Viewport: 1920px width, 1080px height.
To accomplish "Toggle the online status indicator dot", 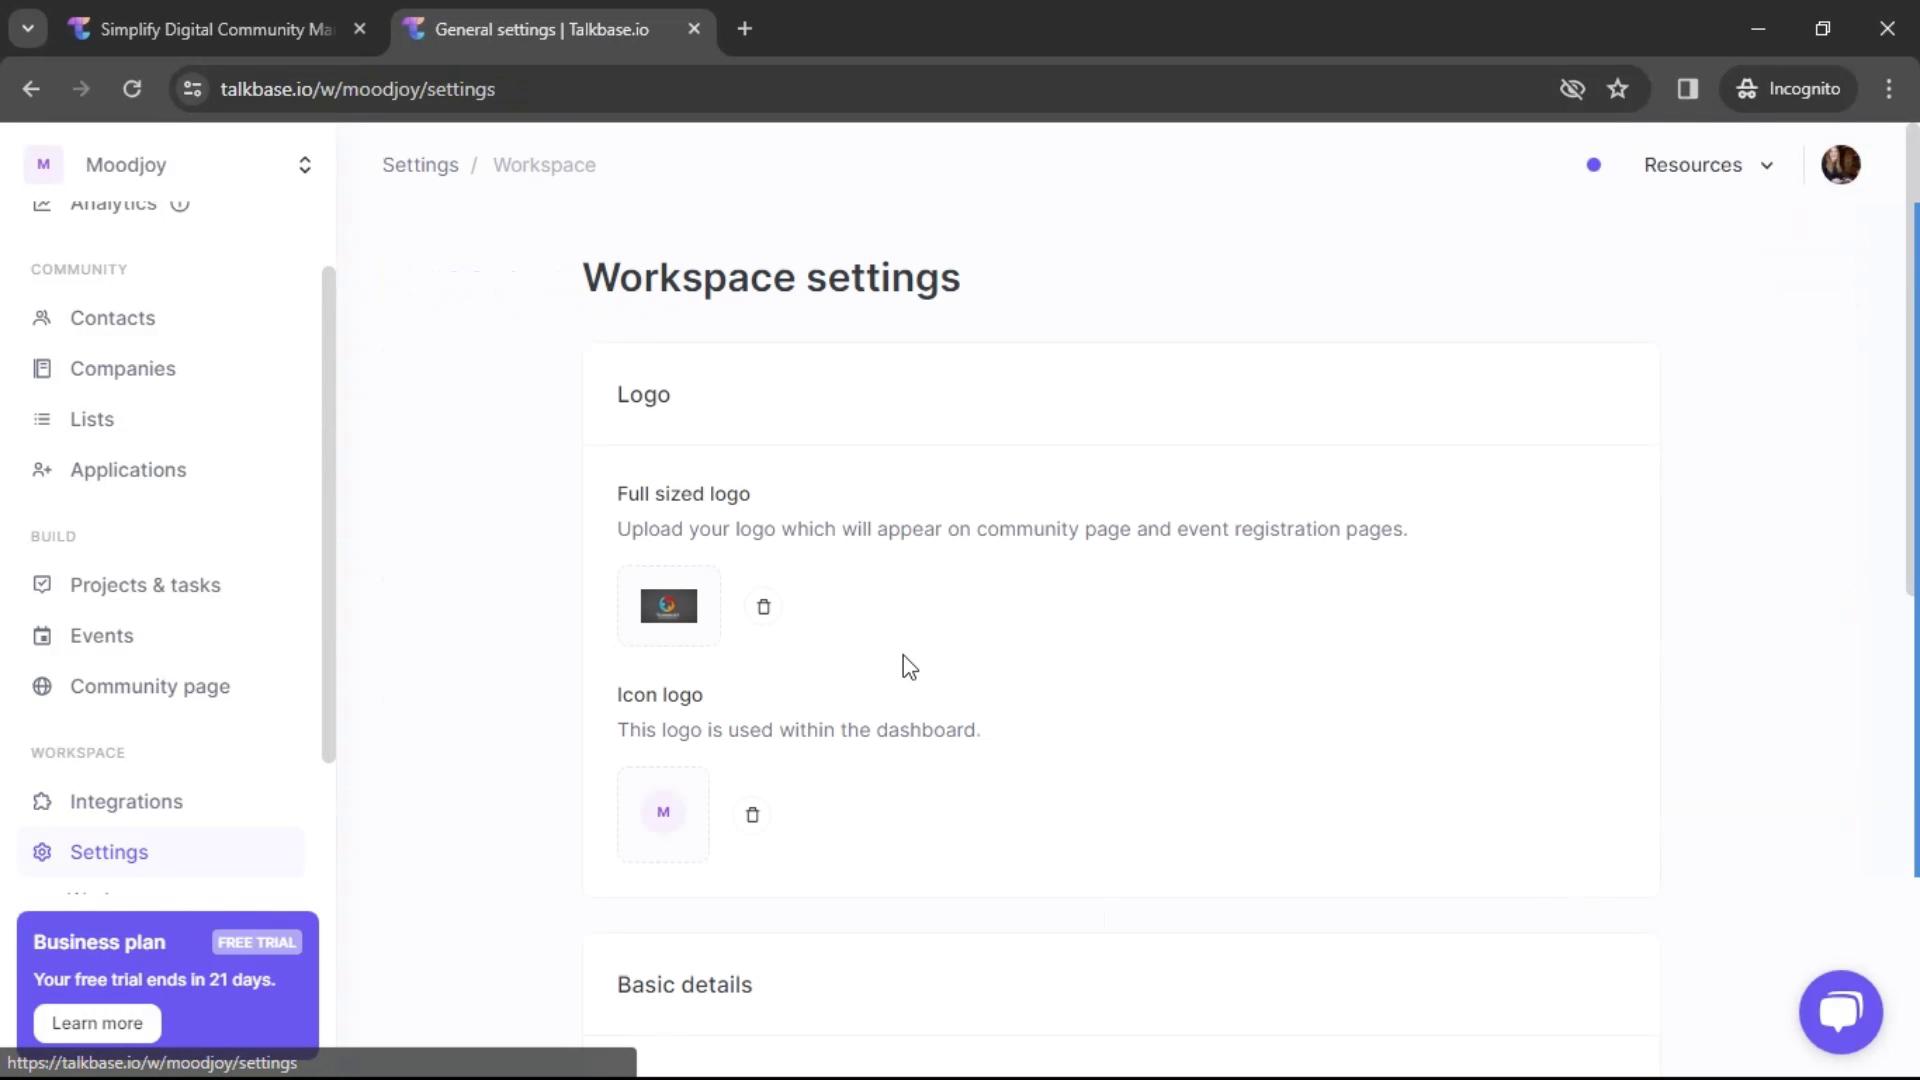I will point(1593,165).
